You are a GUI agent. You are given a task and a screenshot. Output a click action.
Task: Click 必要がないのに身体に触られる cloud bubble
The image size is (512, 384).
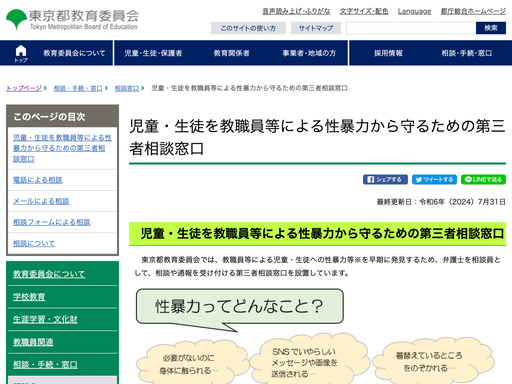tap(192, 363)
